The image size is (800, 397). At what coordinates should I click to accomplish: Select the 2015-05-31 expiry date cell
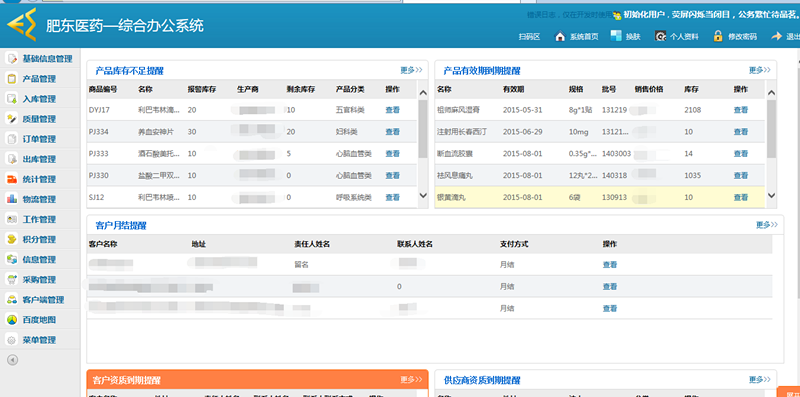point(522,110)
